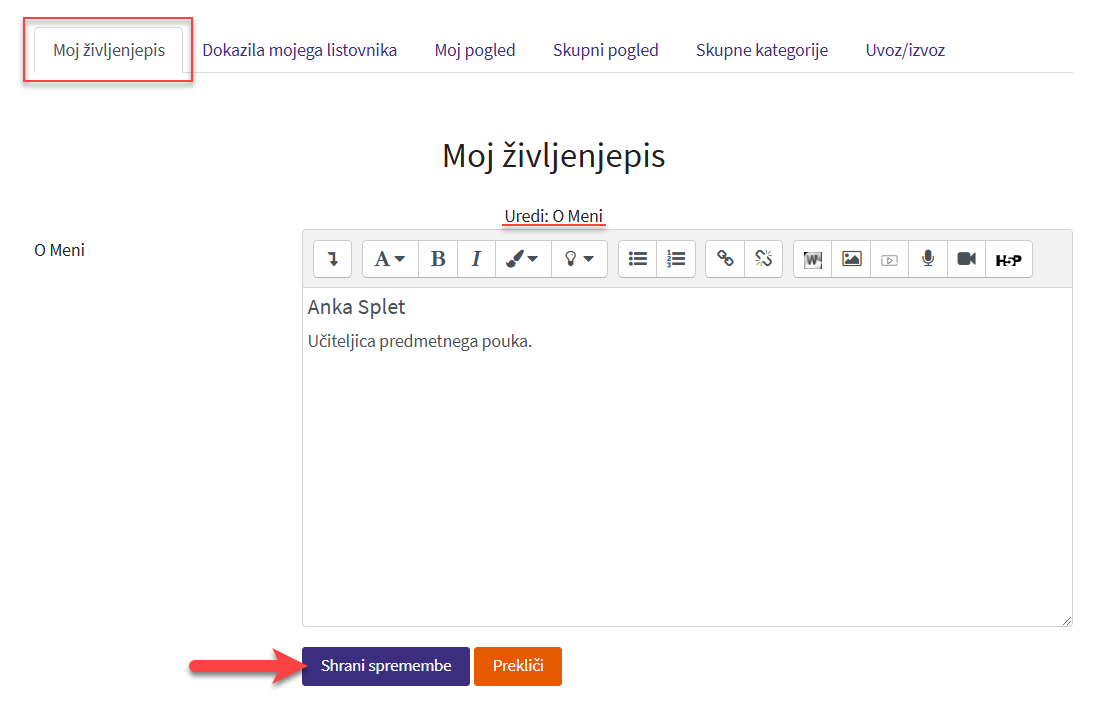Record audio with microphone icon
The height and width of the screenshot is (708, 1093).
(x=928, y=259)
